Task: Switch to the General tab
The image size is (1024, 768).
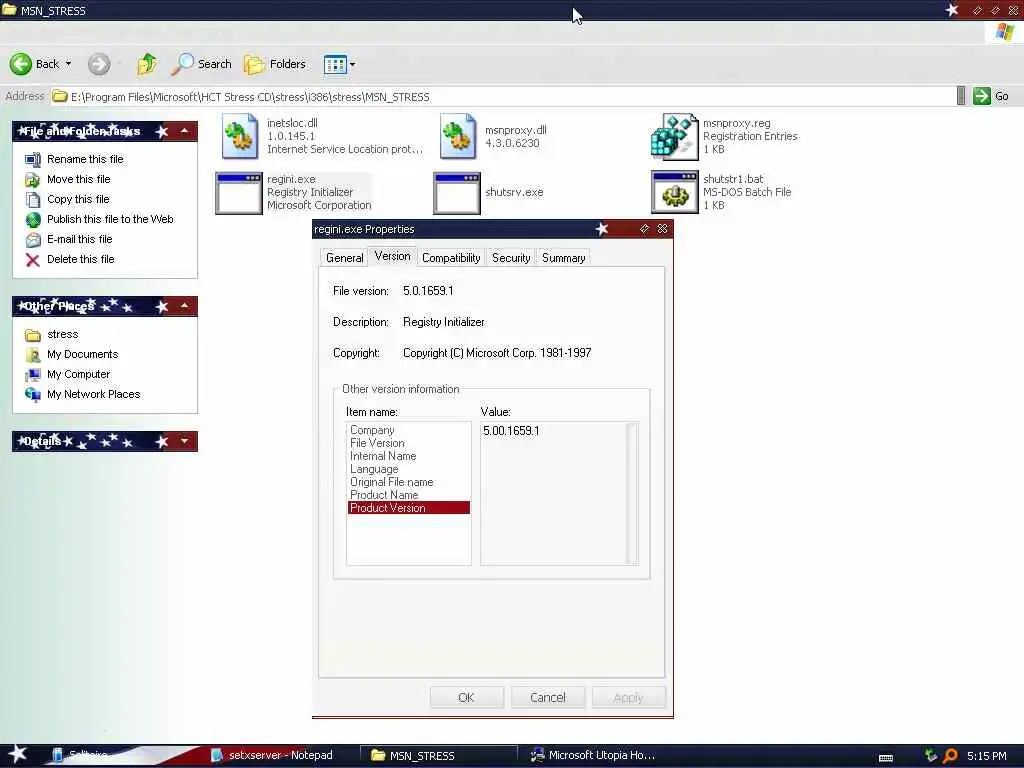Action: (344, 258)
